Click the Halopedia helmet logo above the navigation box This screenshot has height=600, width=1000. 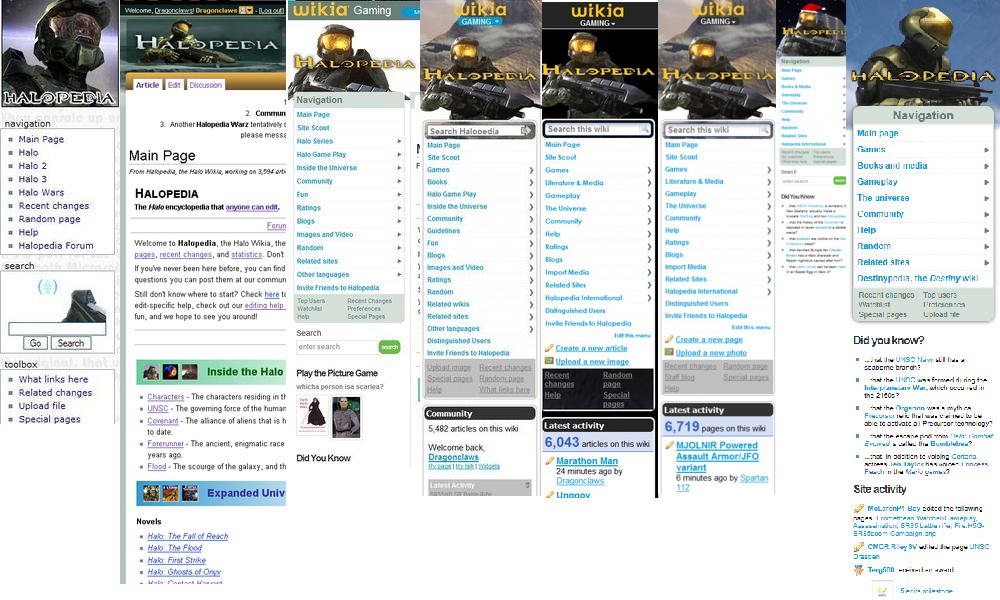59,54
